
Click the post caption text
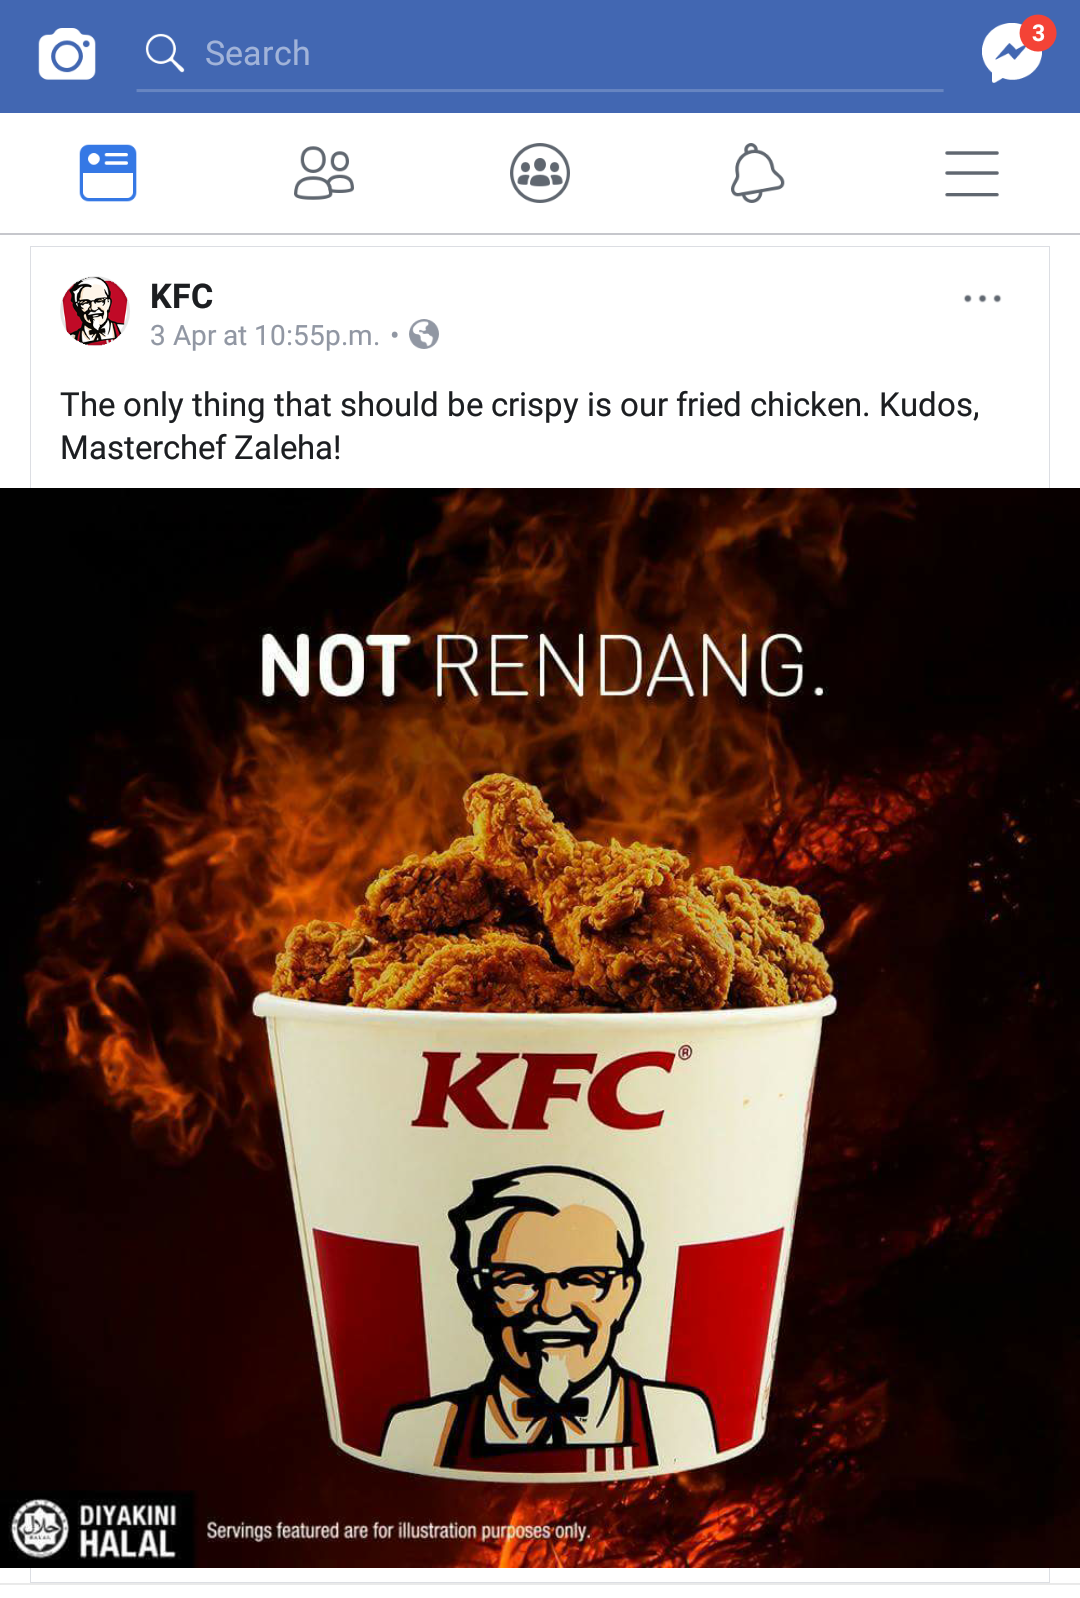(520, 426)
